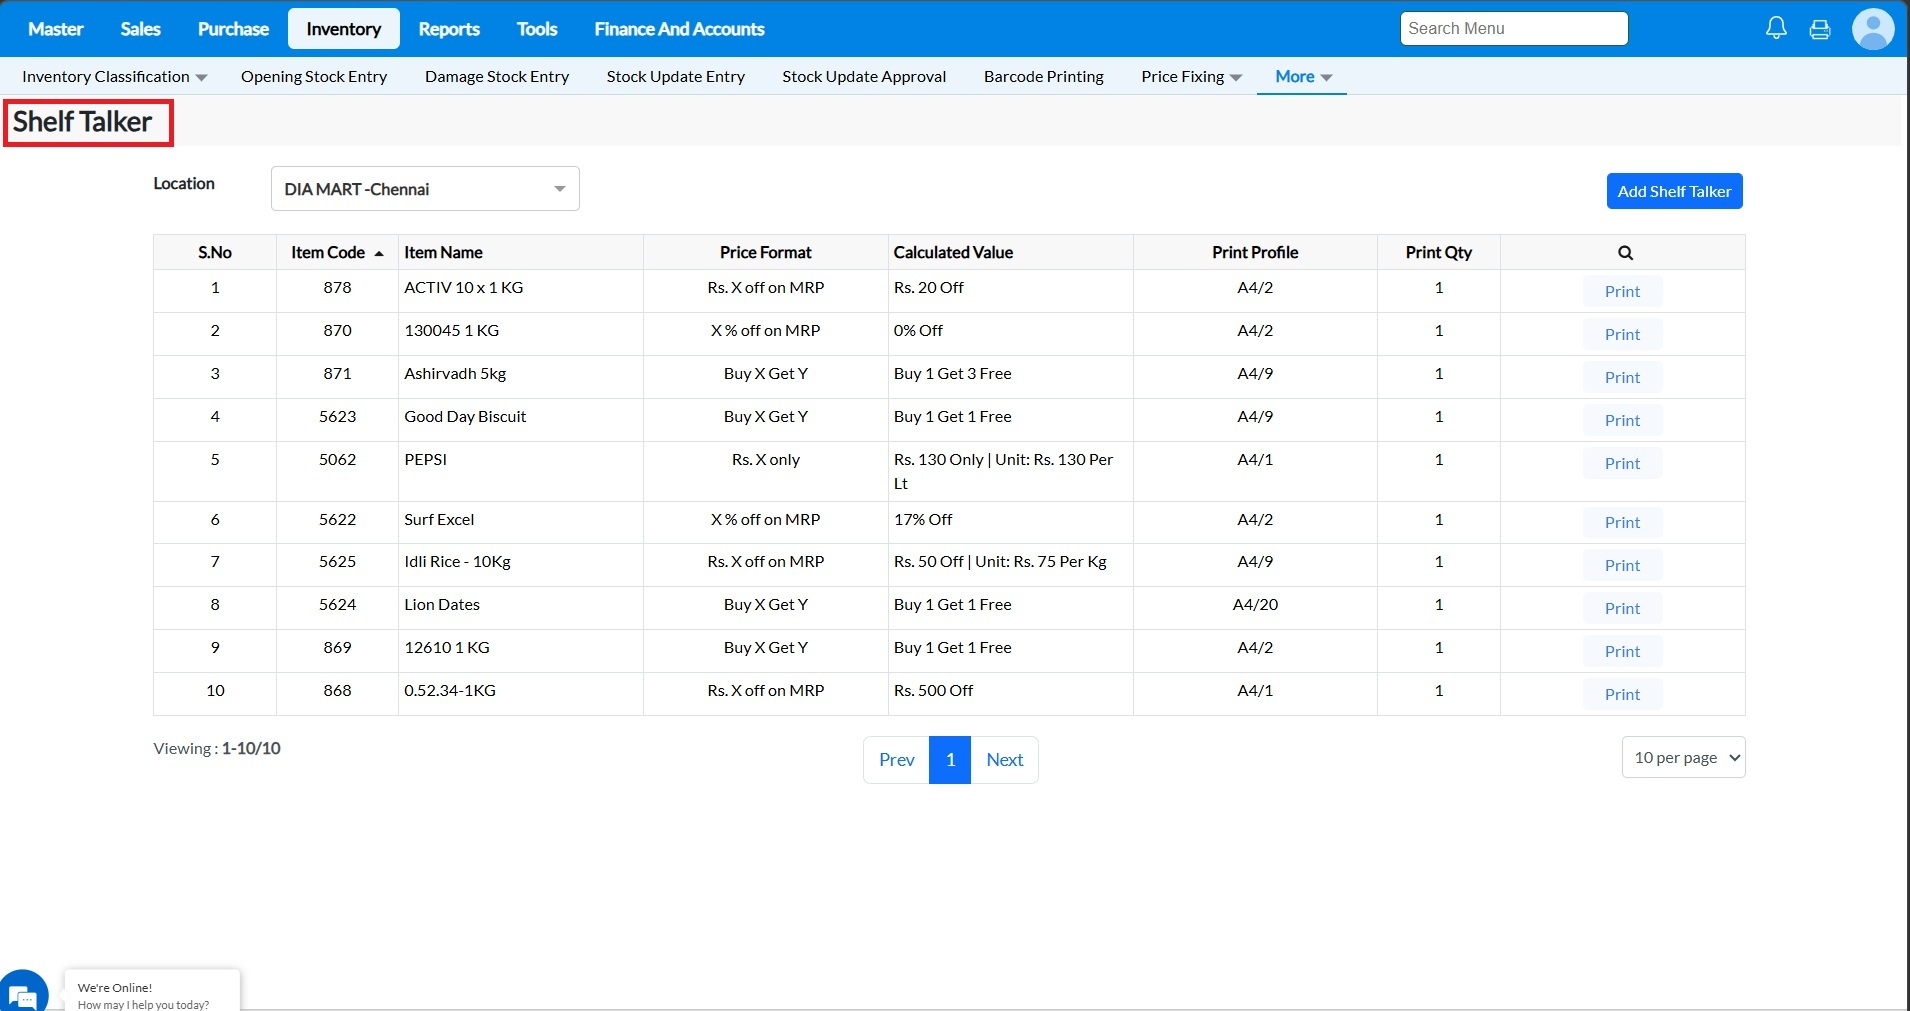Sort by Item Code column arrow
This screenshot has width=1910, height=1011.
coord(379,254)
